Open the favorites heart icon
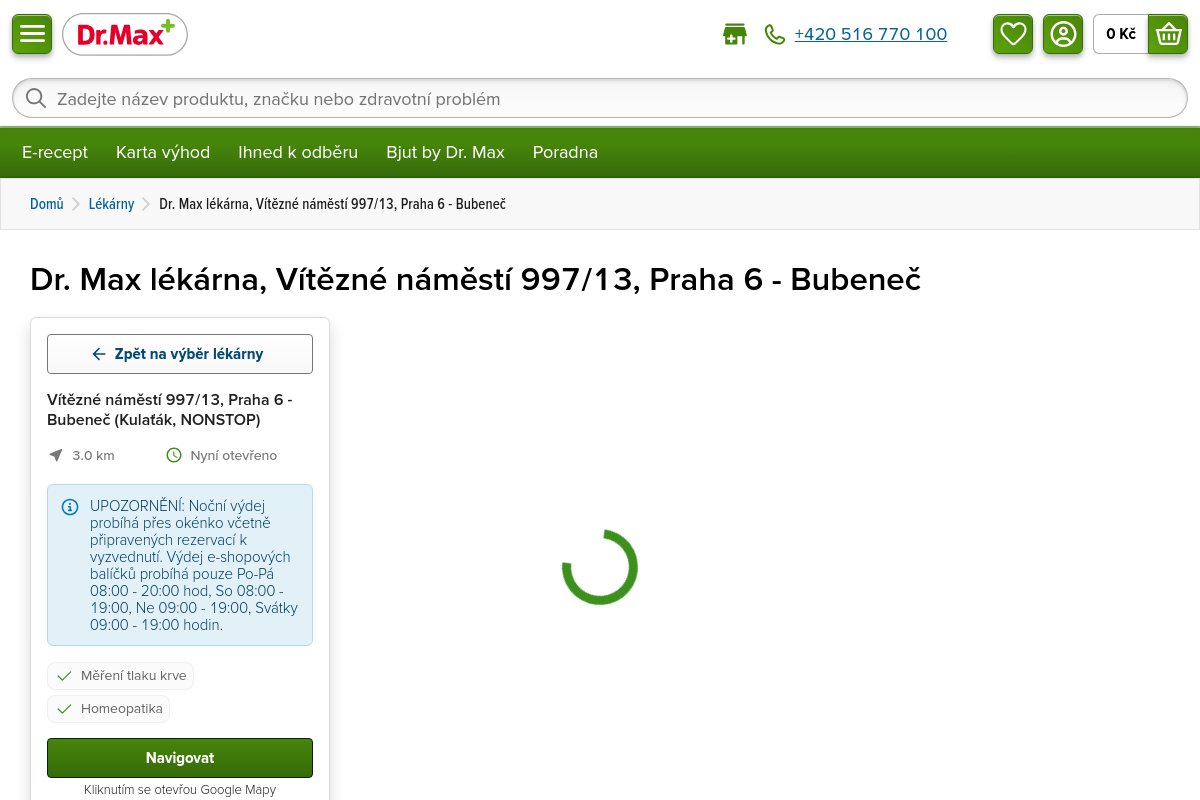 [1013, 34]
